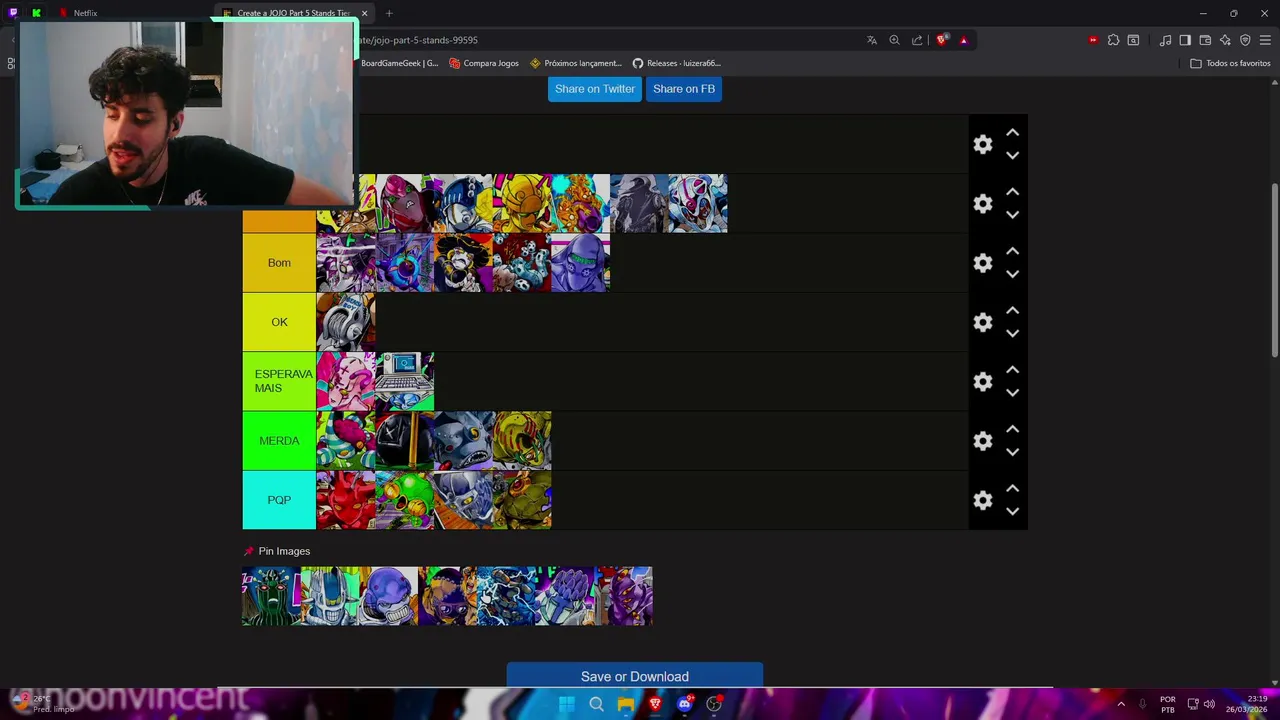Open the music note playlist icon
The width and height of the screenshot is (1280, 720).
(1165, 40)
